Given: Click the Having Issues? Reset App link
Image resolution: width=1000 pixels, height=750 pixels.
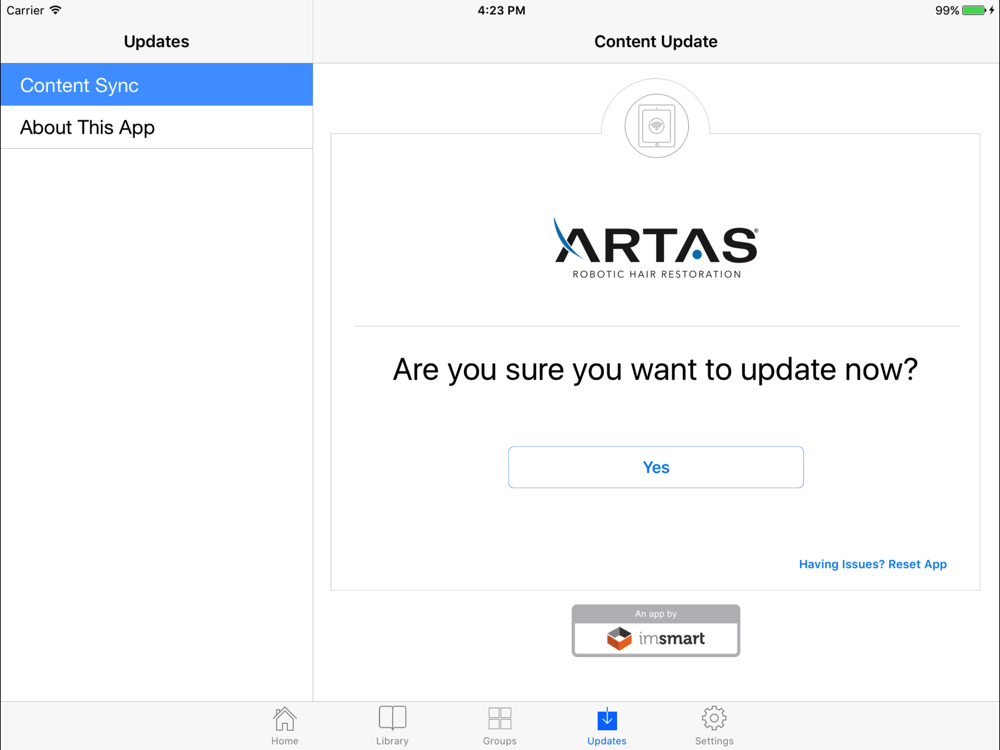Looking at the screenshot, I should pyautogui.click(x=872, y=564).
